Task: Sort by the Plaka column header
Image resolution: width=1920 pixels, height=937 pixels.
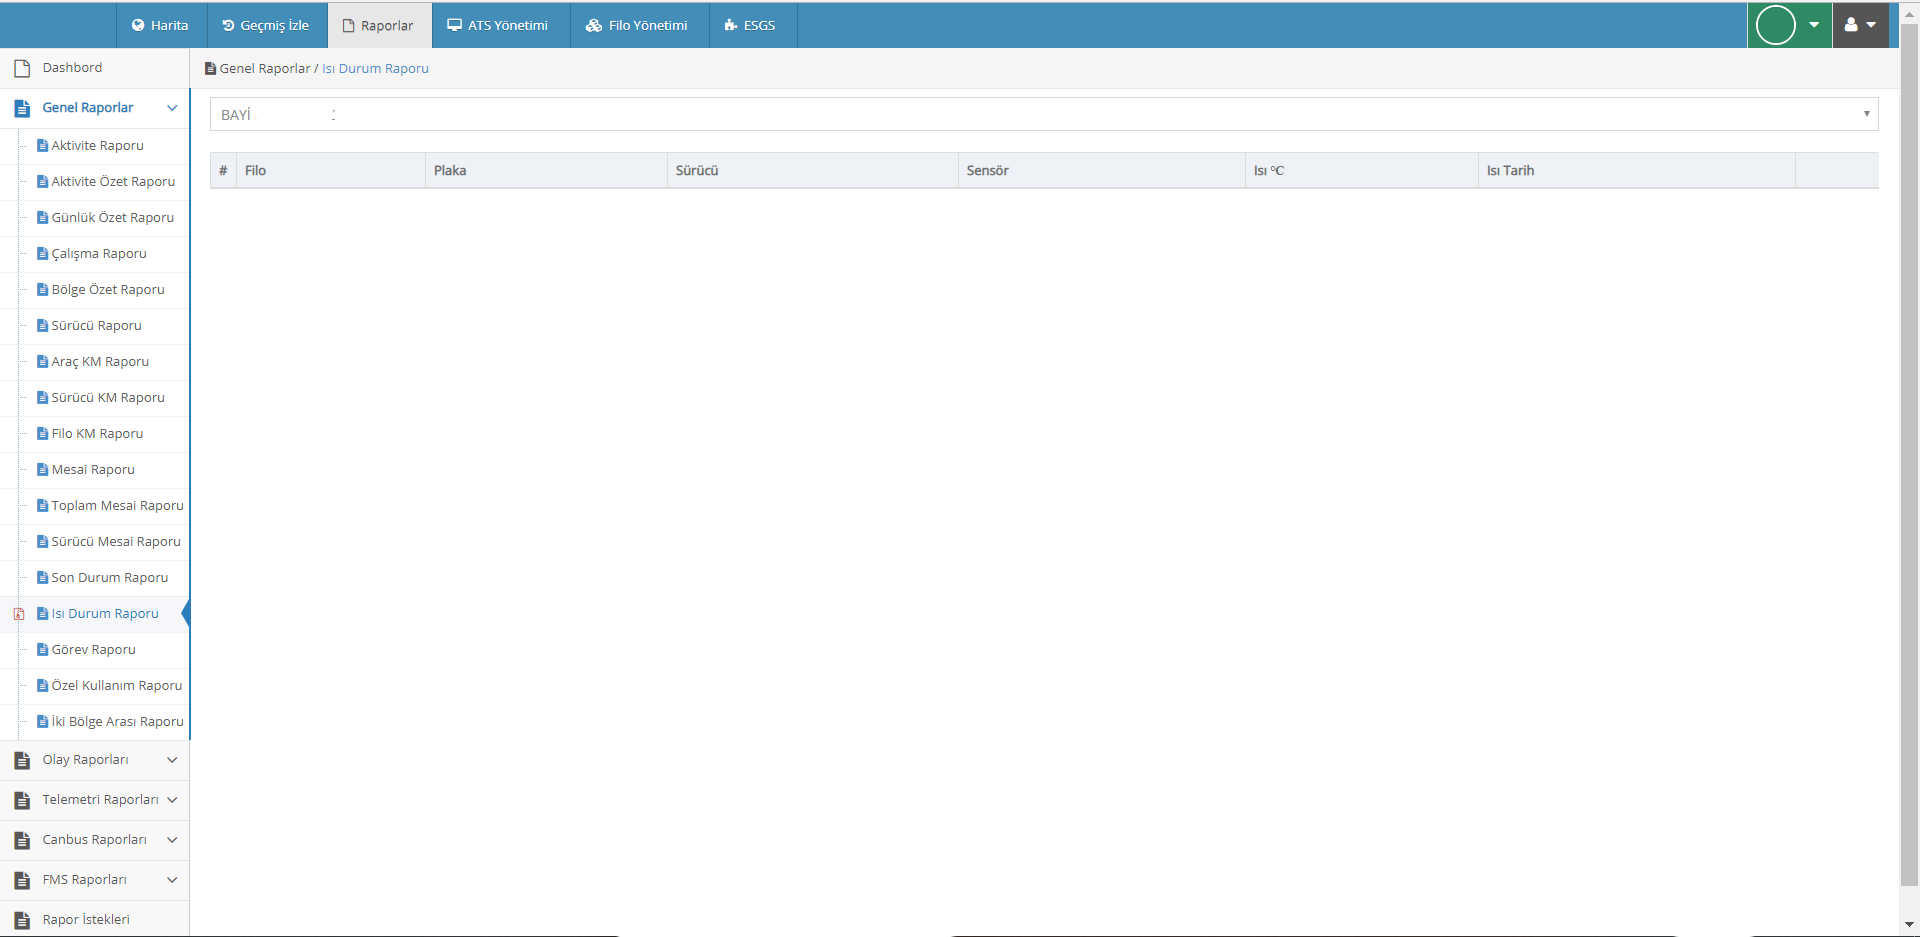Action: 546,171
